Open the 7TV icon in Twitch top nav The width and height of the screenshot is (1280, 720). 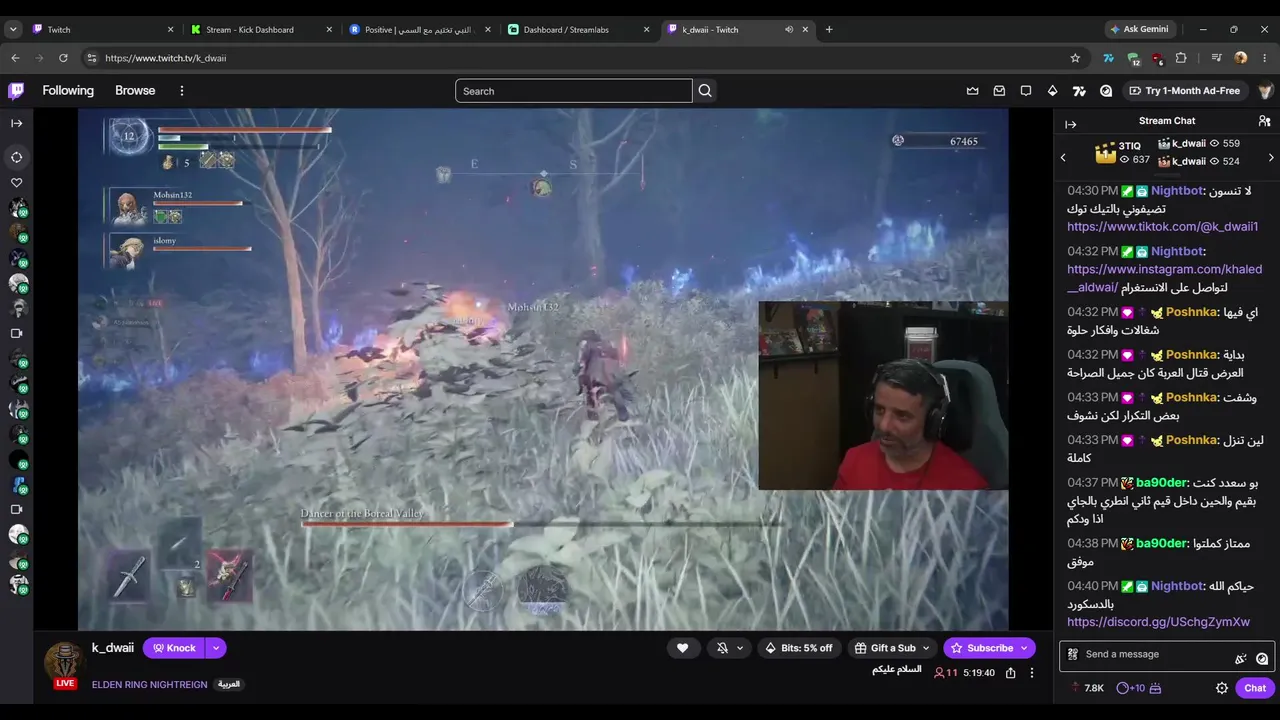click(x=1079, y=91)
